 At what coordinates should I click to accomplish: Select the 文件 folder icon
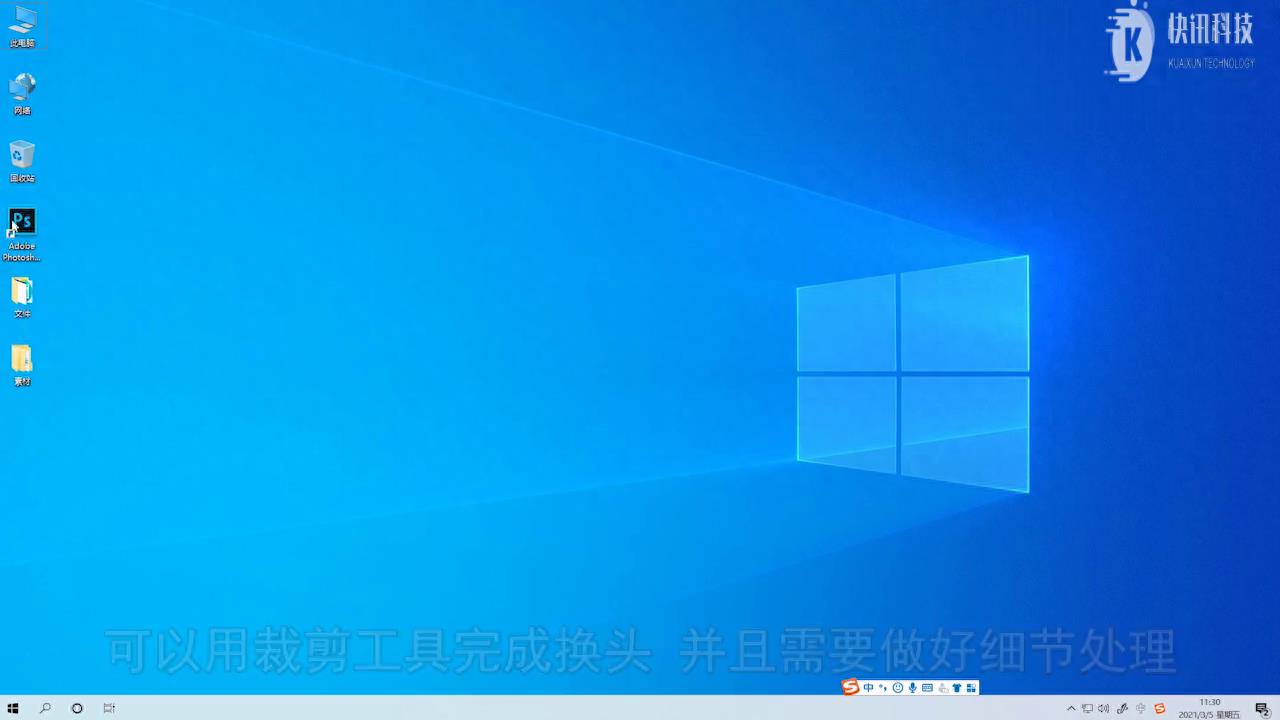[x=22, y=298]
